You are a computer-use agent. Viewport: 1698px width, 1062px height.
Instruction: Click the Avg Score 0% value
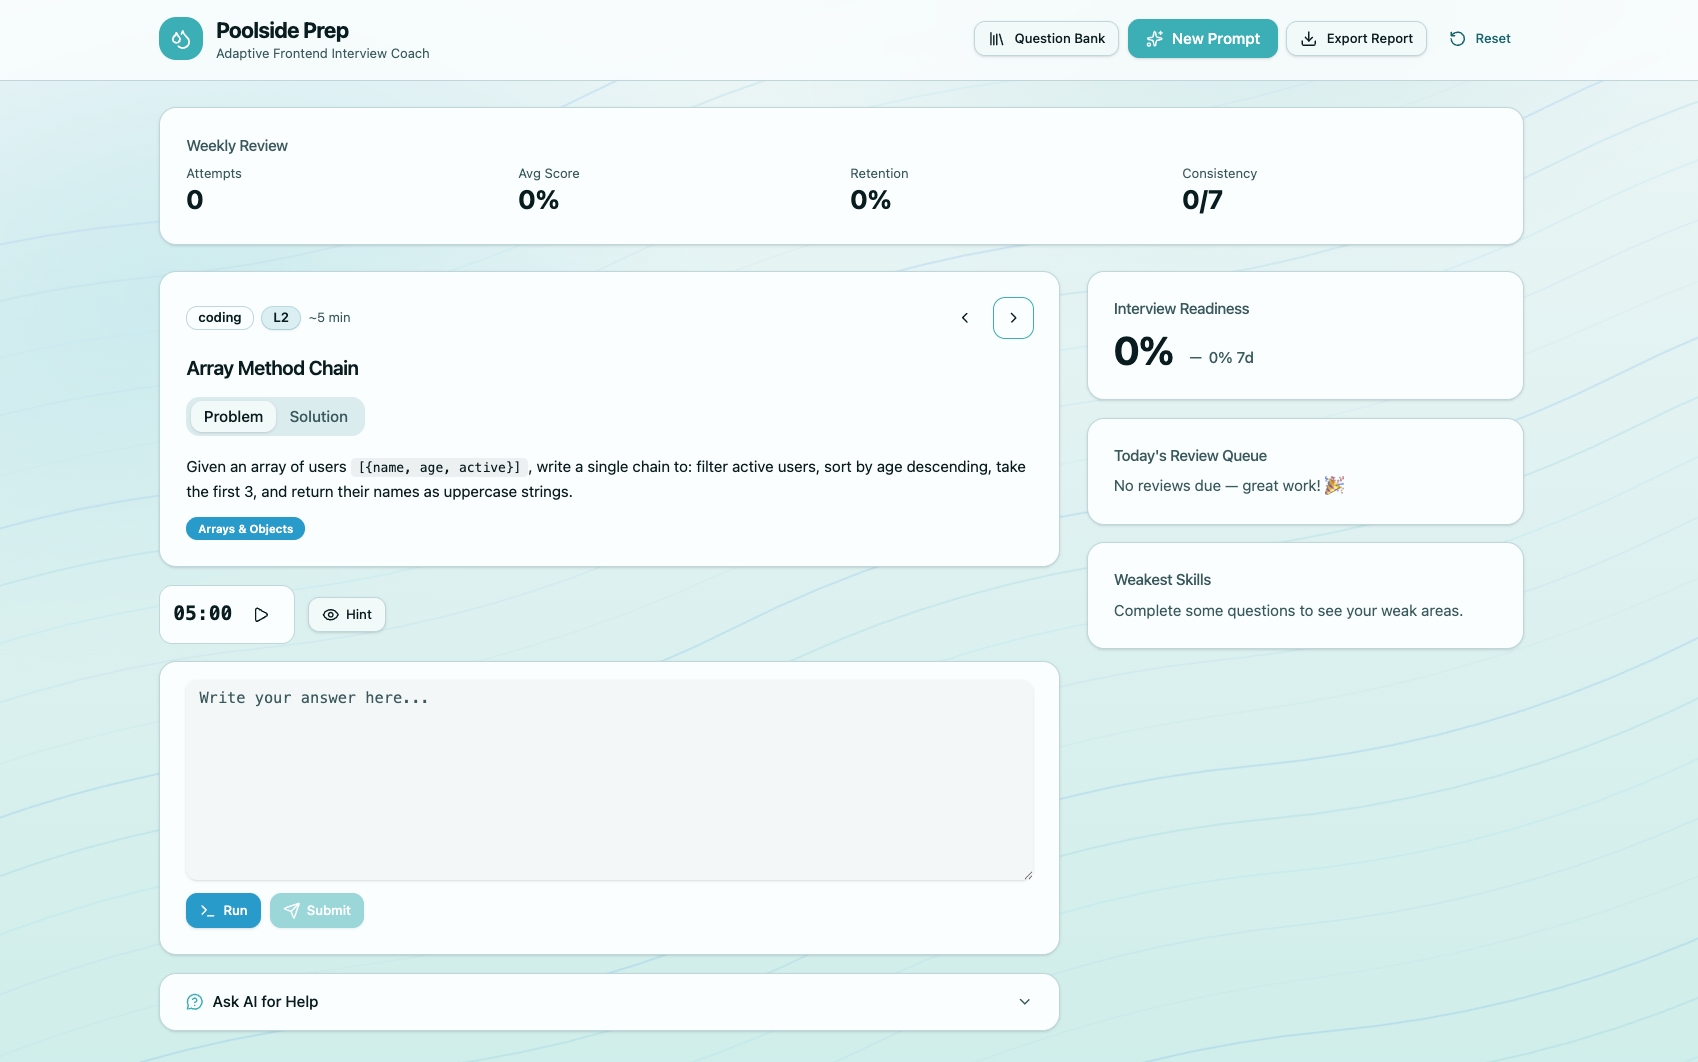click(x=538, y=200)
